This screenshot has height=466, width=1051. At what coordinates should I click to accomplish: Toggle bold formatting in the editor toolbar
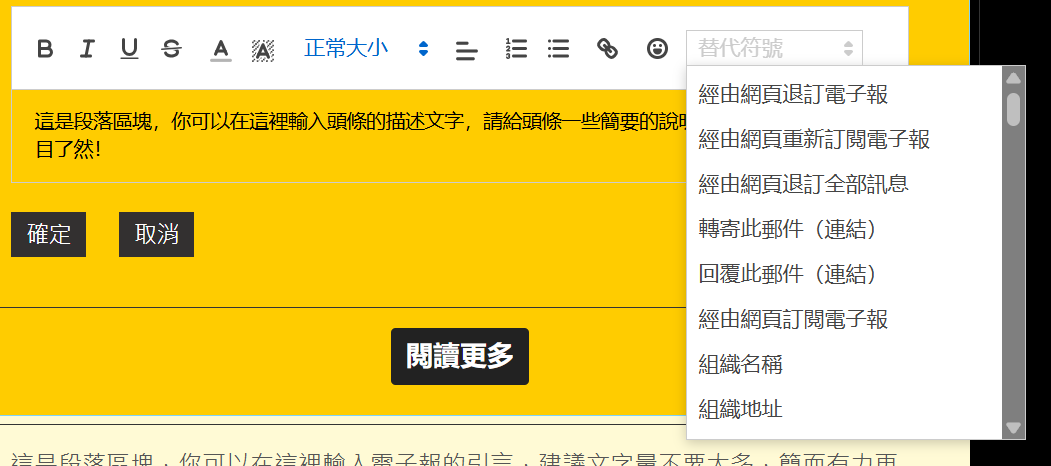[45, 48]
